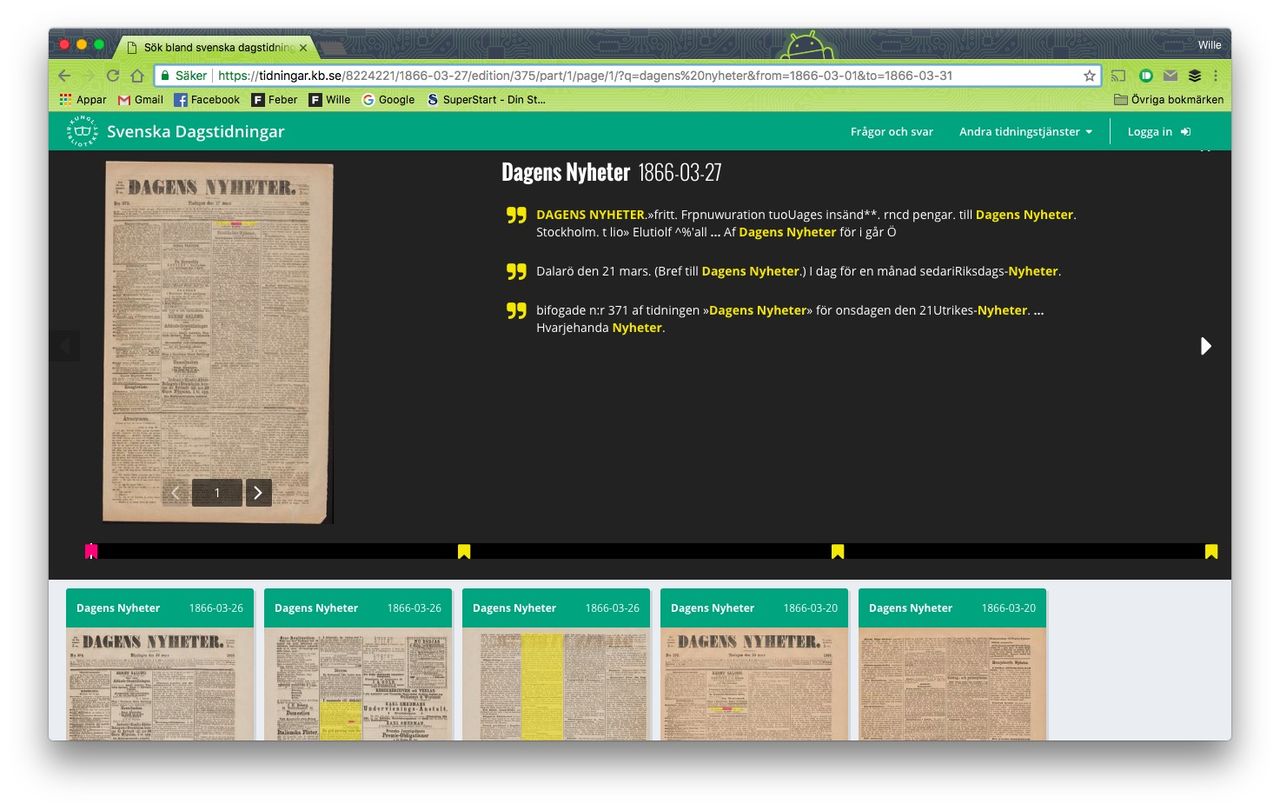
Task: Click the last yellow marker at timeline end
Action: [x=1211, y=551]
